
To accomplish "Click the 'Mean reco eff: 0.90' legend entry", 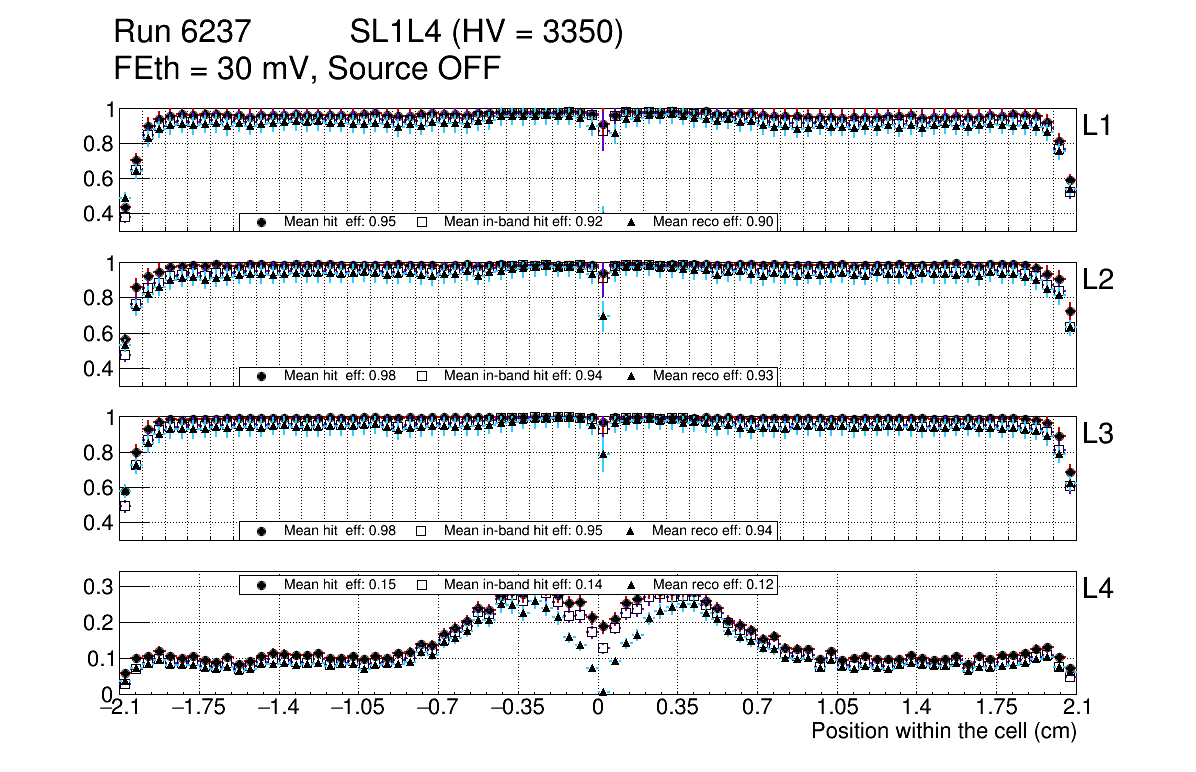I will coord(713,222).
